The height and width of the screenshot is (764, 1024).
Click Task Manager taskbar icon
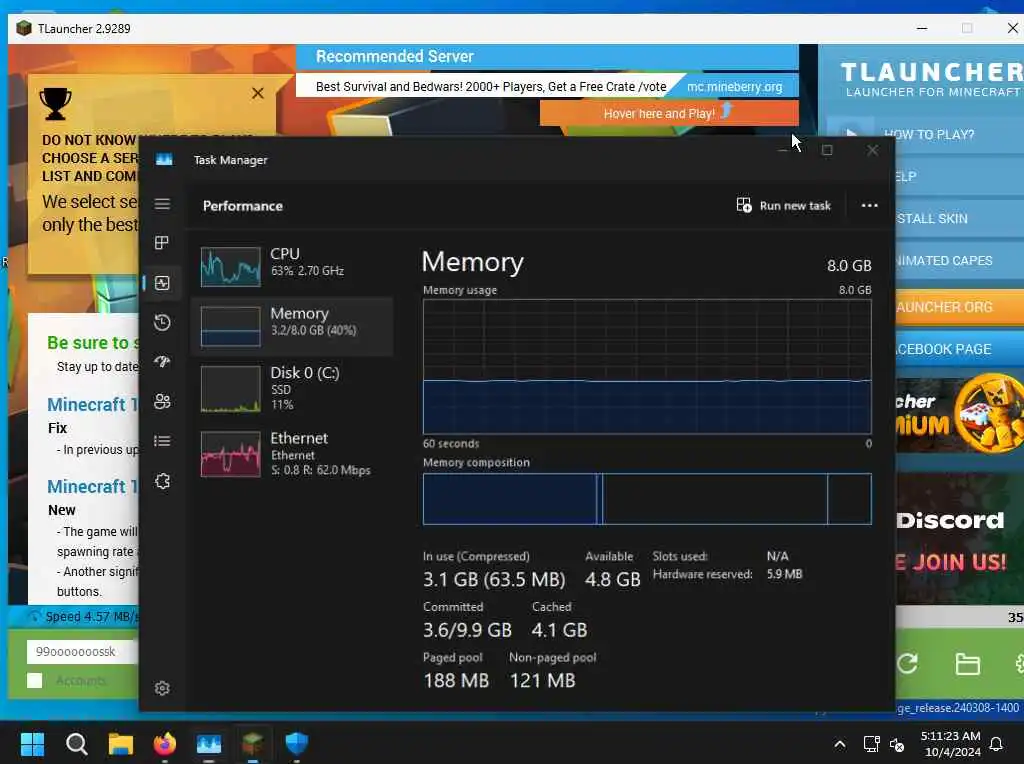click(209, 744)
